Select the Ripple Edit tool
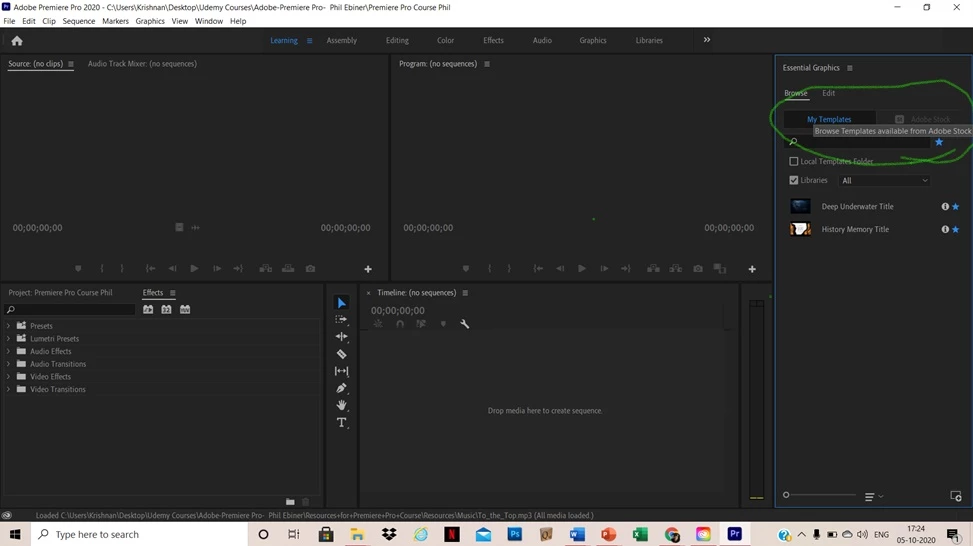Image resolution: width=973 pixels, height=546 pixels. click(x=341, y=336)
